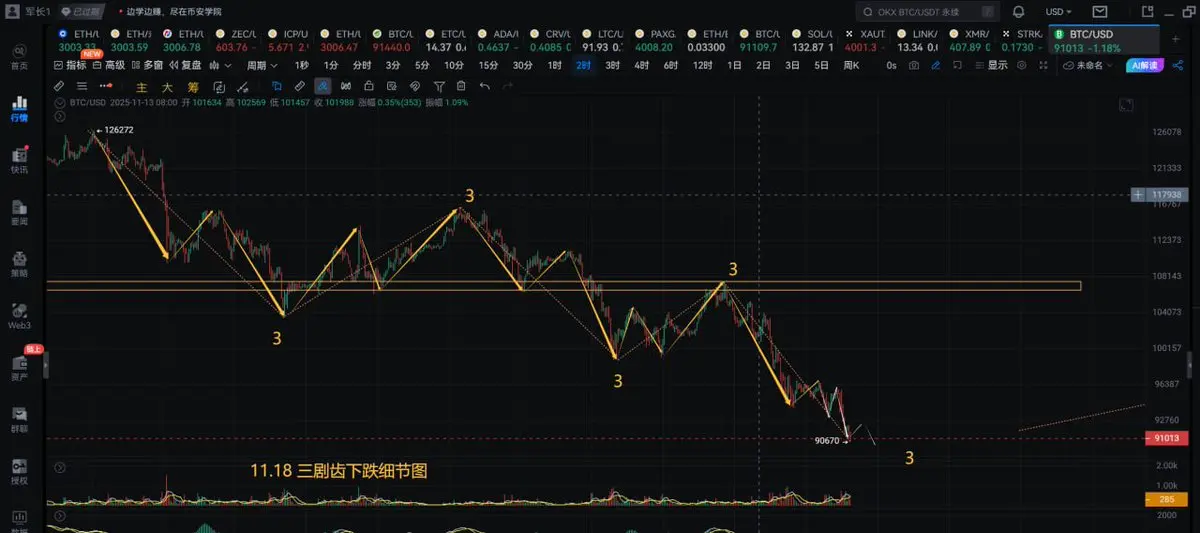Click the filter funnel icon
The height and width of the screenshot is (533, 1200).
[x=439, y=87]
